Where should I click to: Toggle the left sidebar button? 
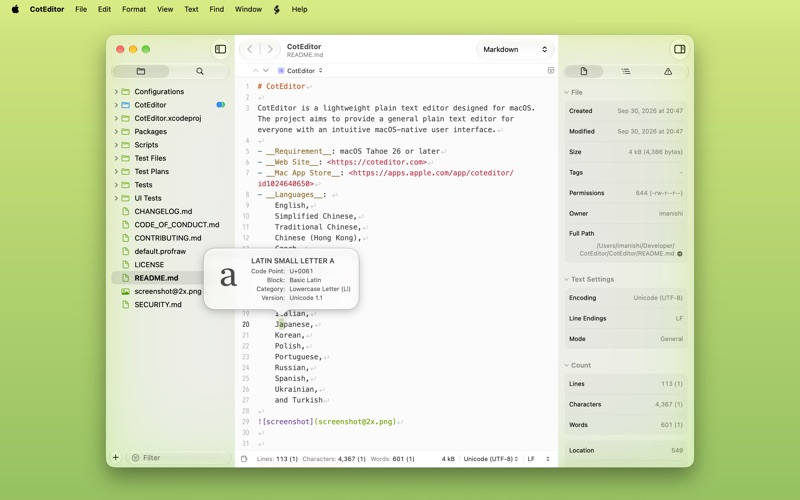220,49
